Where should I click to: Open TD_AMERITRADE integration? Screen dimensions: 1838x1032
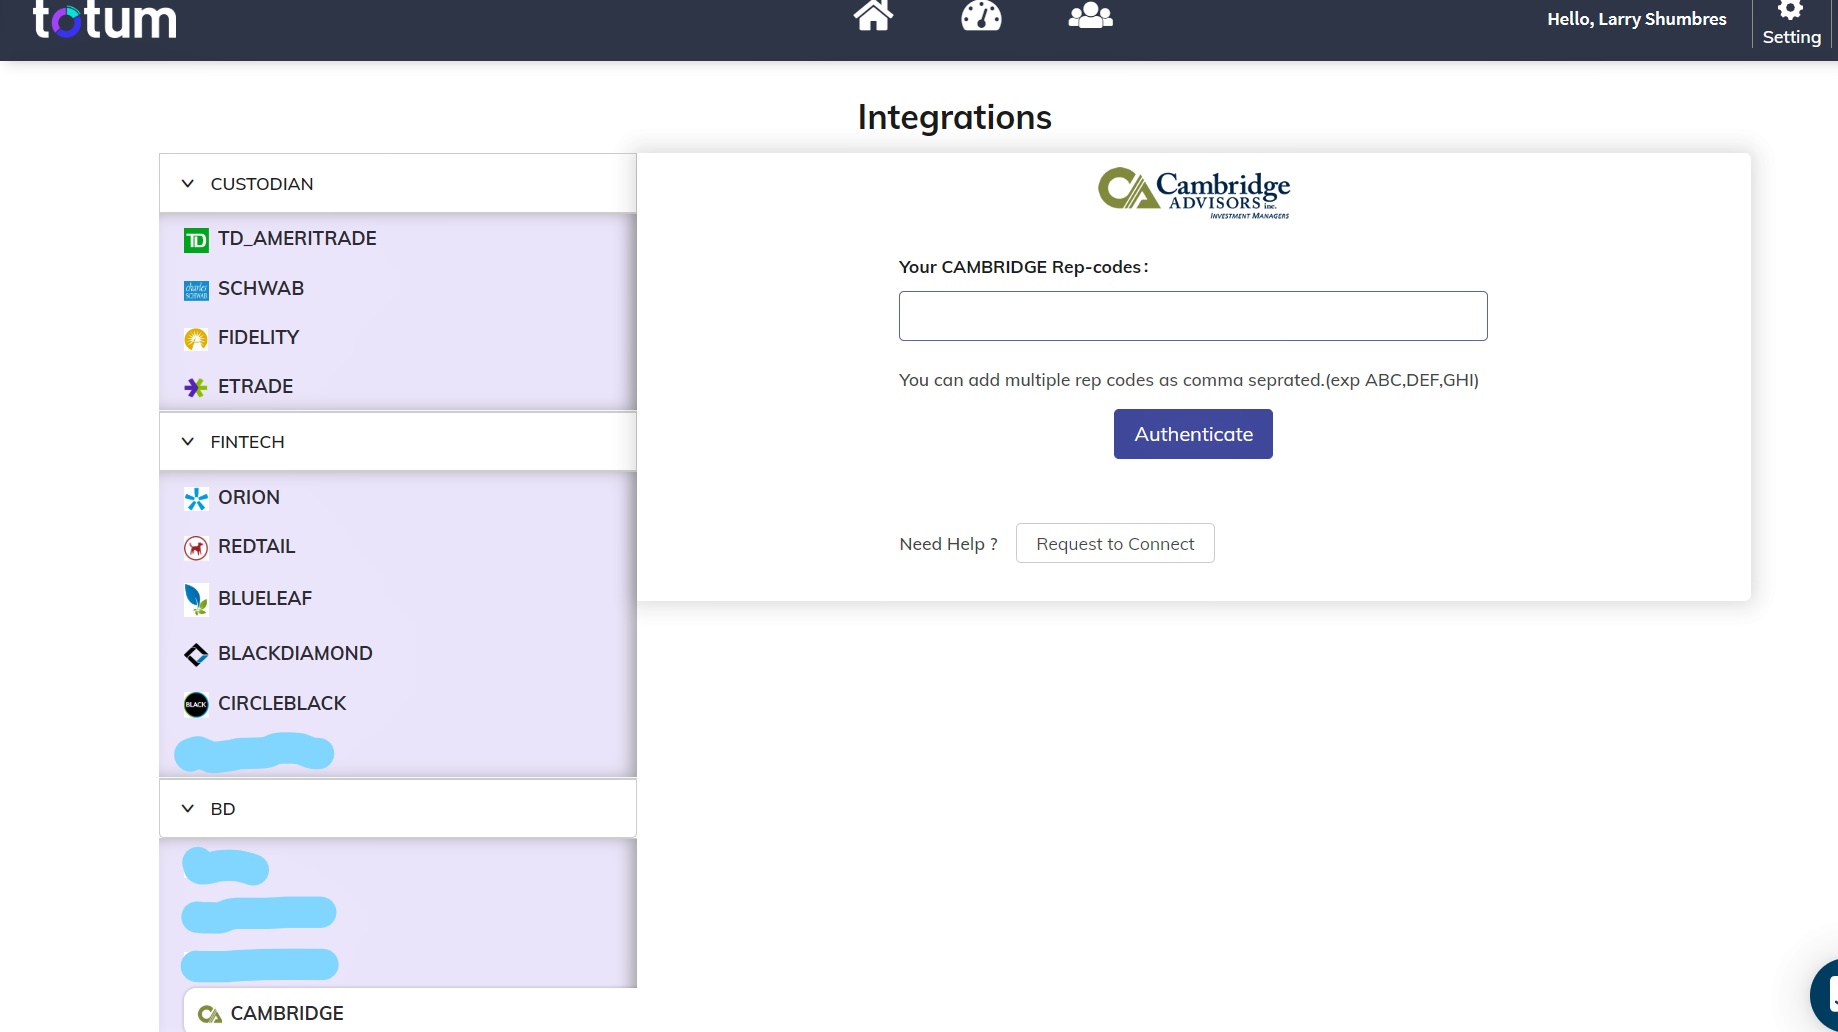[x=297, y=239]
